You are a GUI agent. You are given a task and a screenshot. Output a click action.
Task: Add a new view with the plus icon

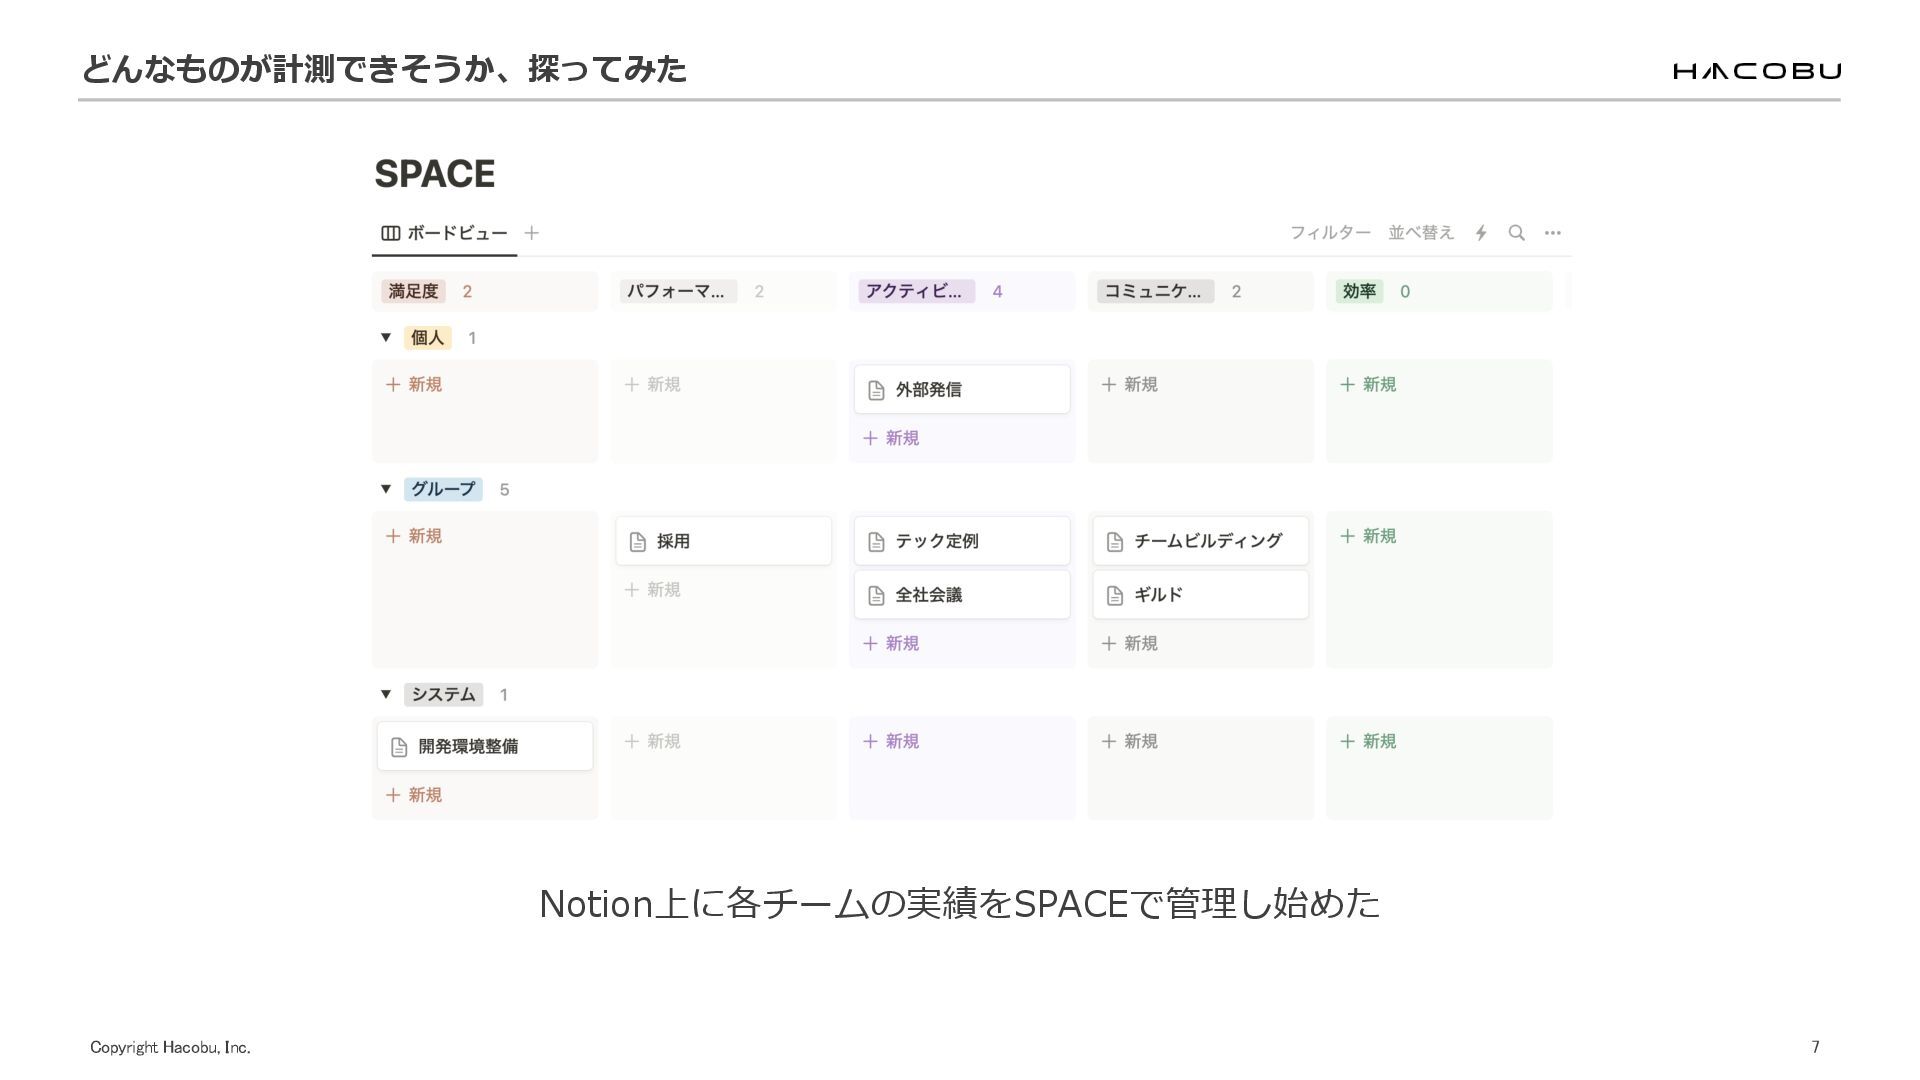coord(532,233)
